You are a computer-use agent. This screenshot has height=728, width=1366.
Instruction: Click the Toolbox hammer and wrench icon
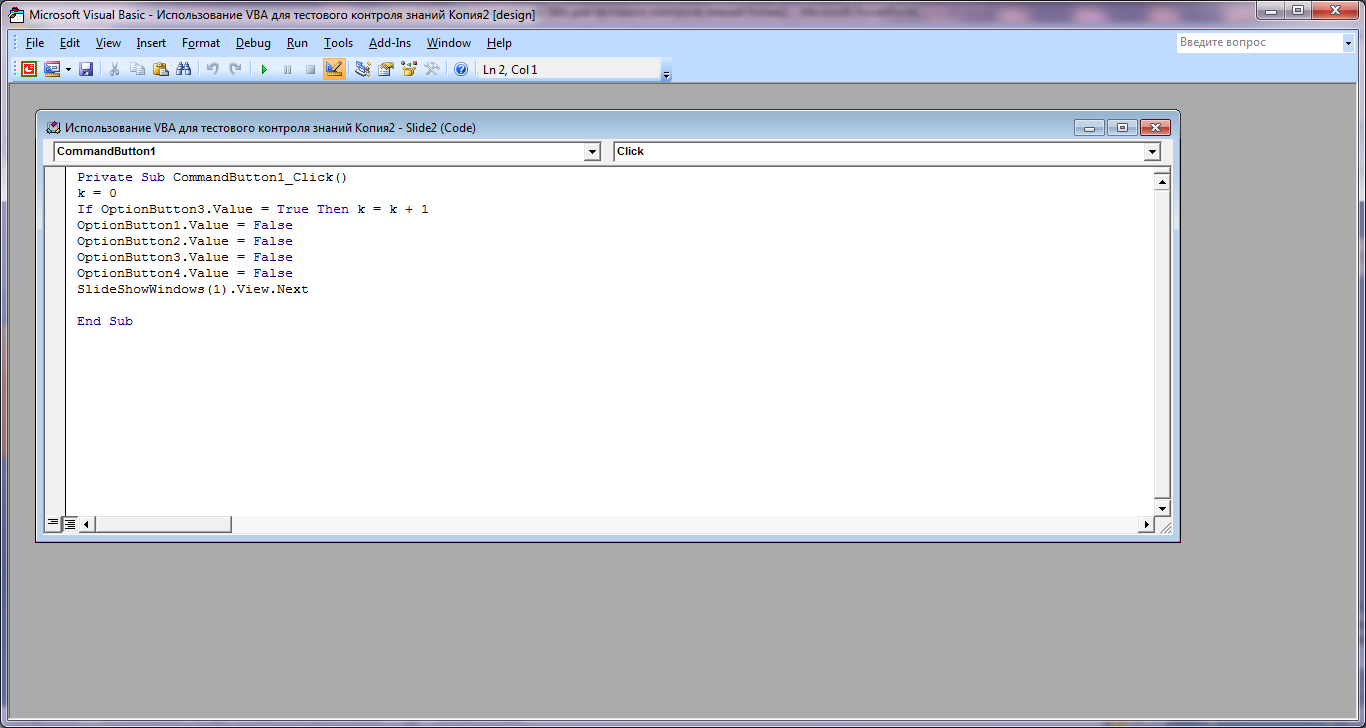pos(432,69)
